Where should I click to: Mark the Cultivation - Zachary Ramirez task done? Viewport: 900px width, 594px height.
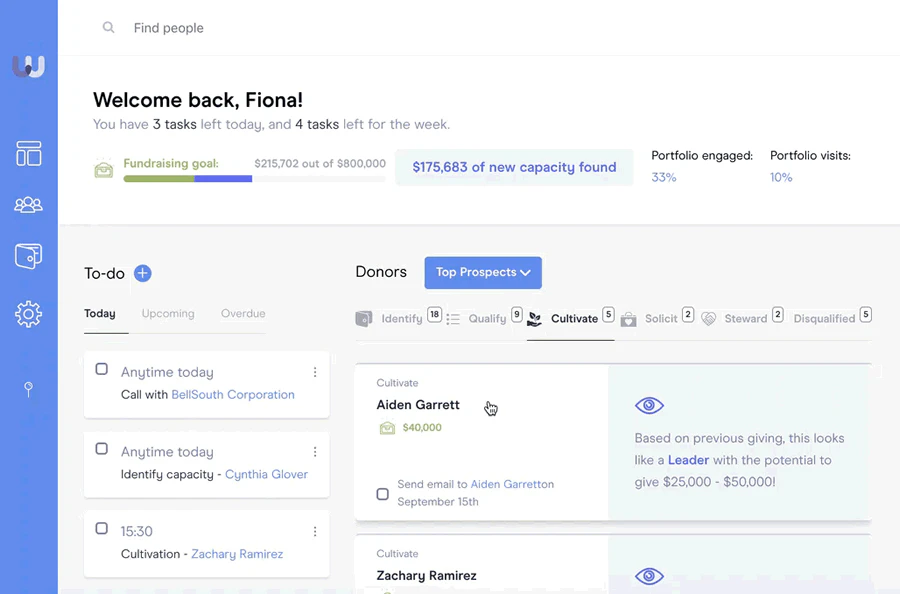click(x=101, y=528)
